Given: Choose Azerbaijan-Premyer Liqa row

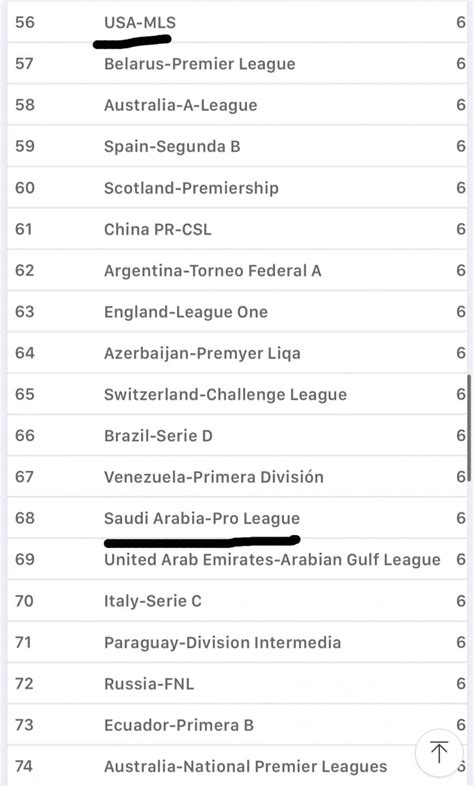Looking at the screenshot, I should coord(237,353).
